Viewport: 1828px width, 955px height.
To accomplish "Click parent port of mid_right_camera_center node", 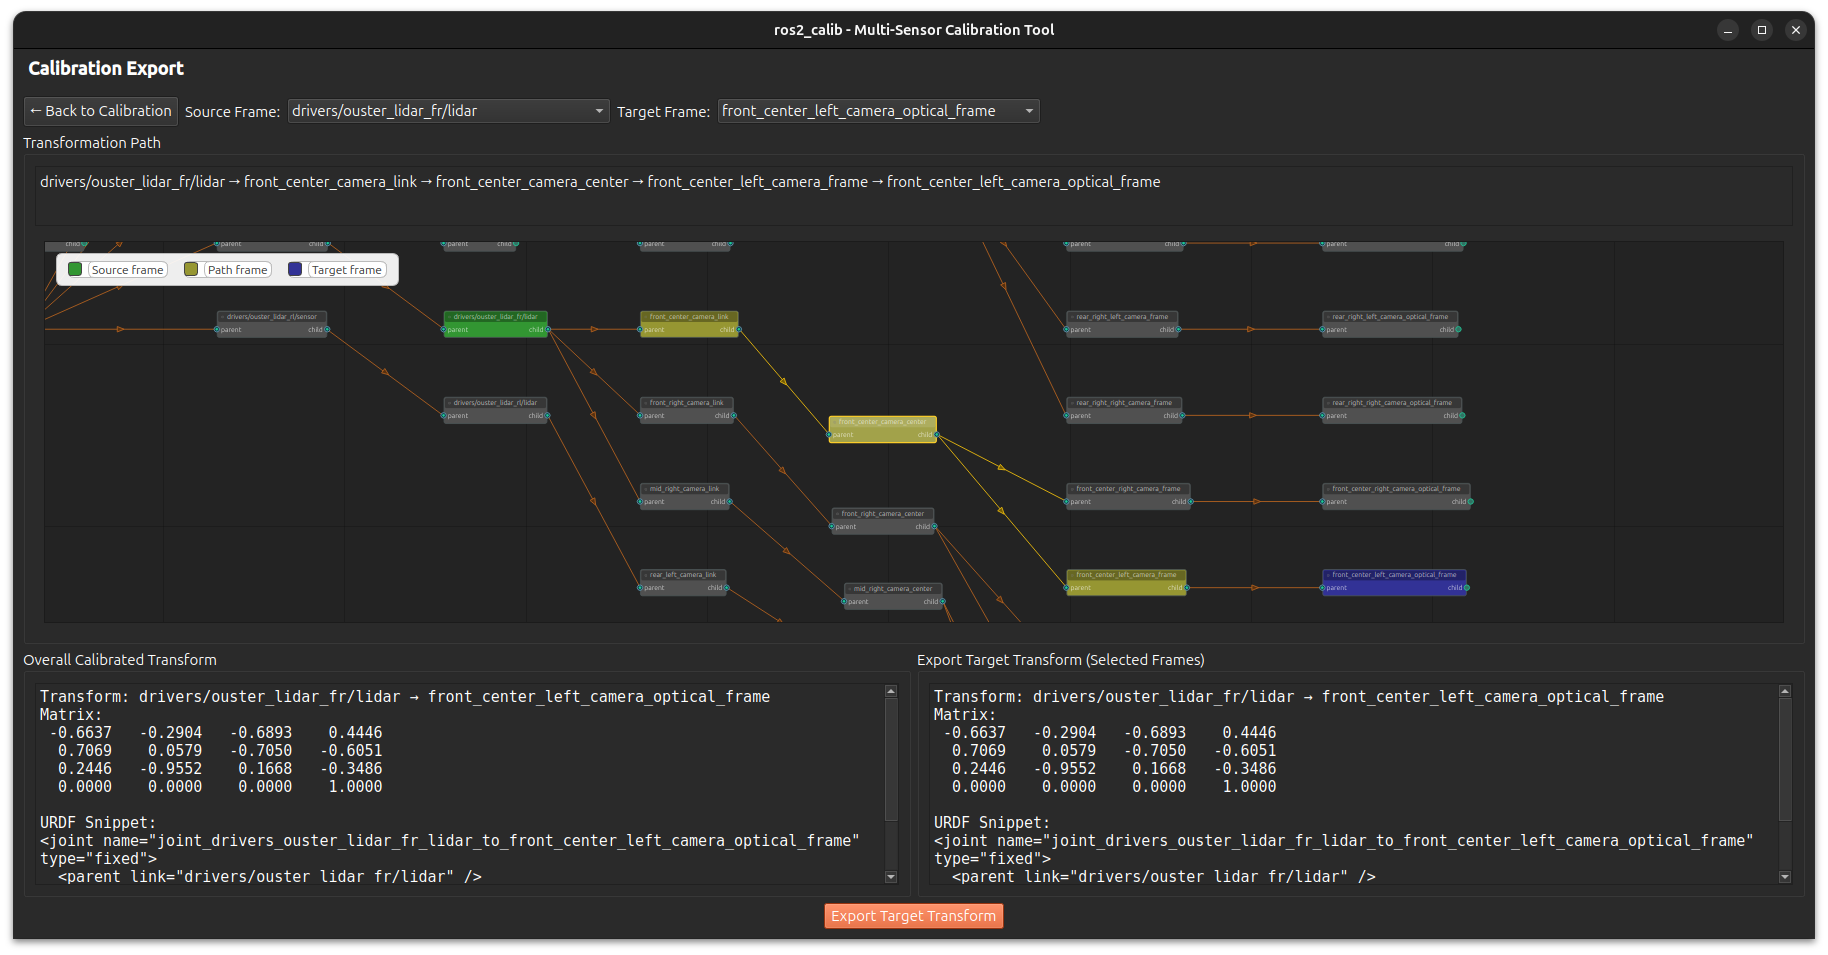I will pyautogui.click(x=844, y=601).
